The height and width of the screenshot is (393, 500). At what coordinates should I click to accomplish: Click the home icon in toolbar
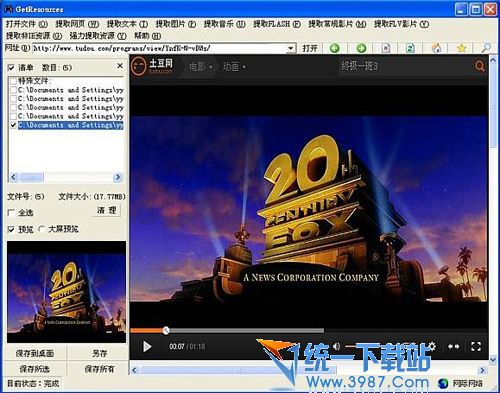tap(436, 48)
